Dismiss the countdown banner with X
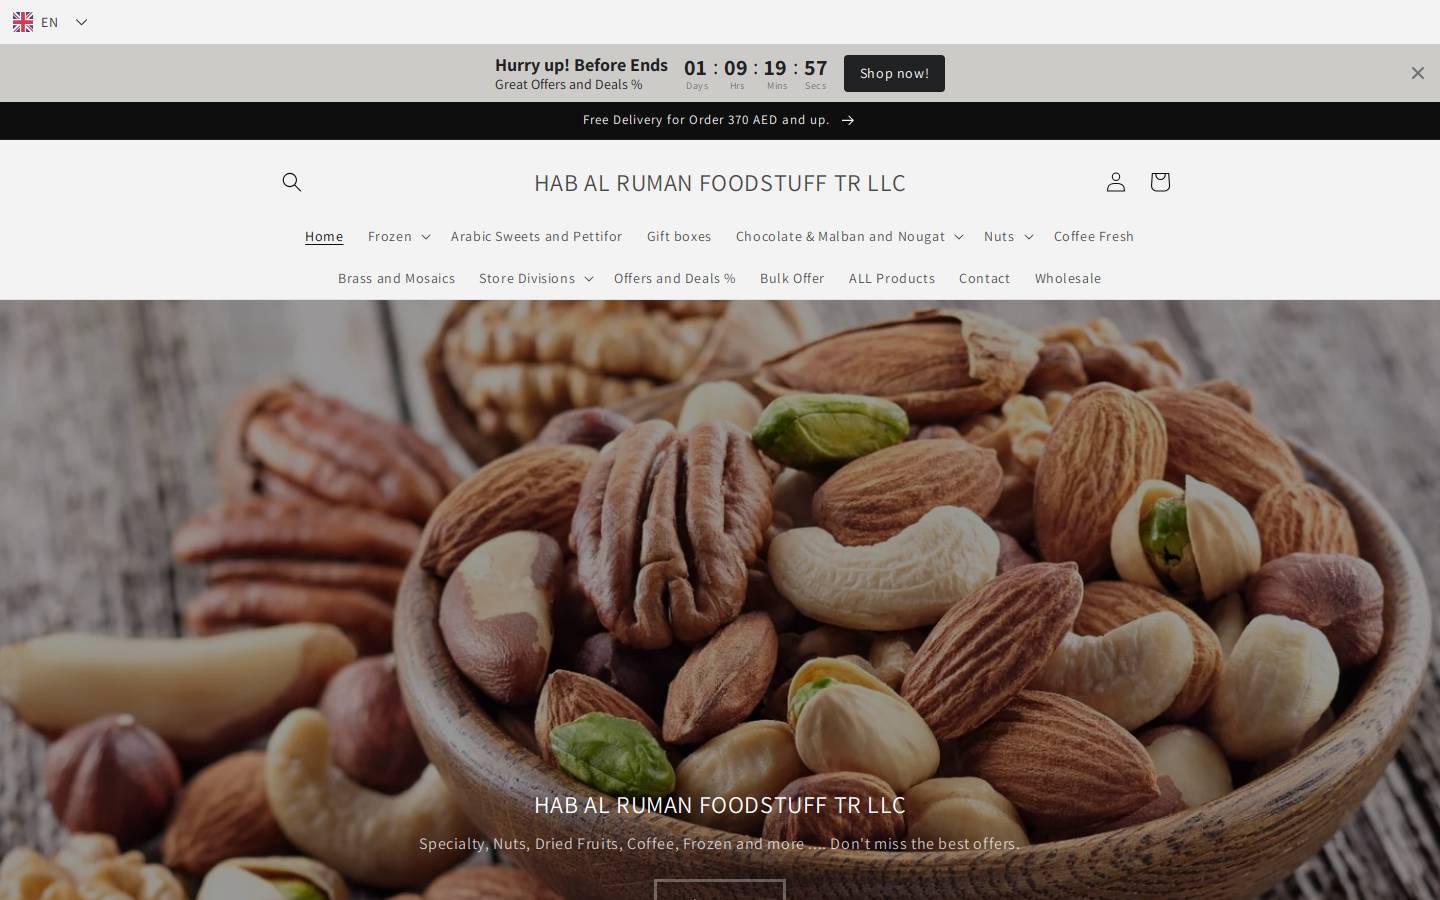 tap(1417, 73)
